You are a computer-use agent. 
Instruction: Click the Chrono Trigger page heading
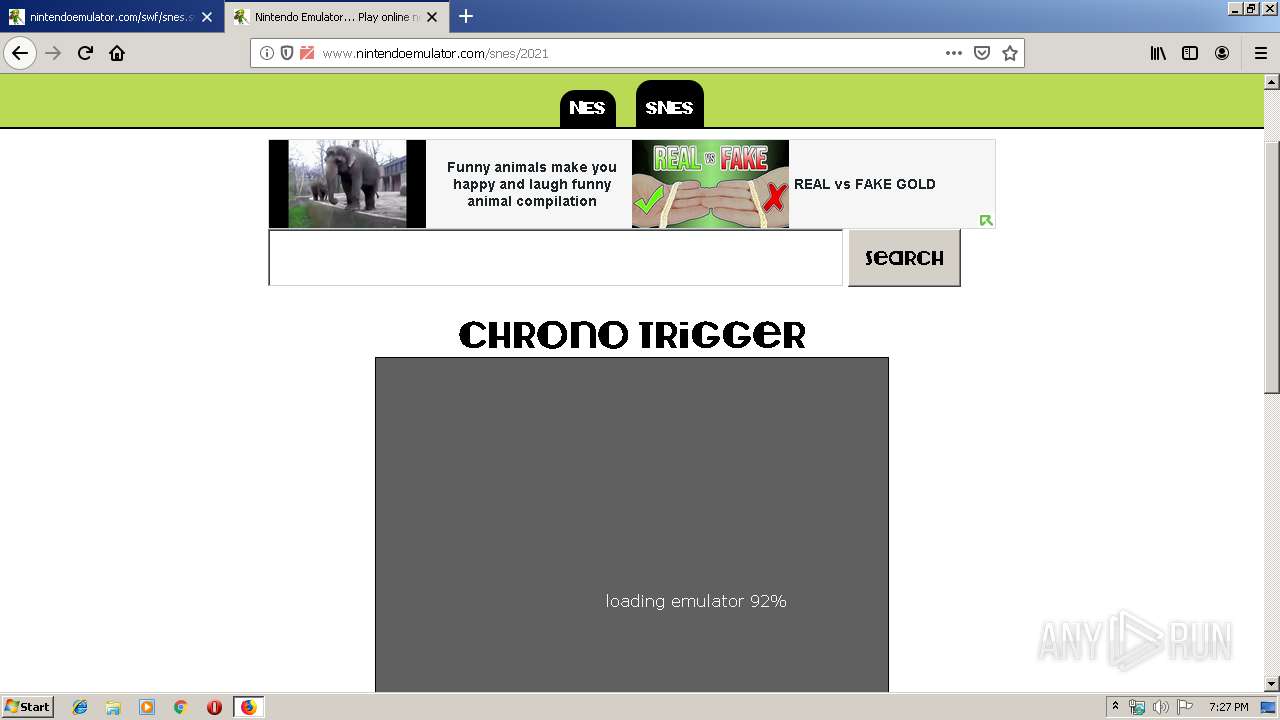coord(632,335)
